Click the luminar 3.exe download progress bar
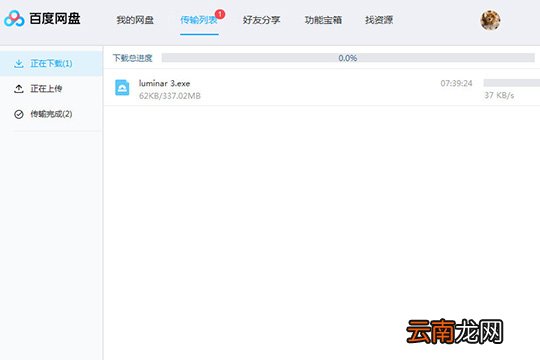 coord(512,82)
